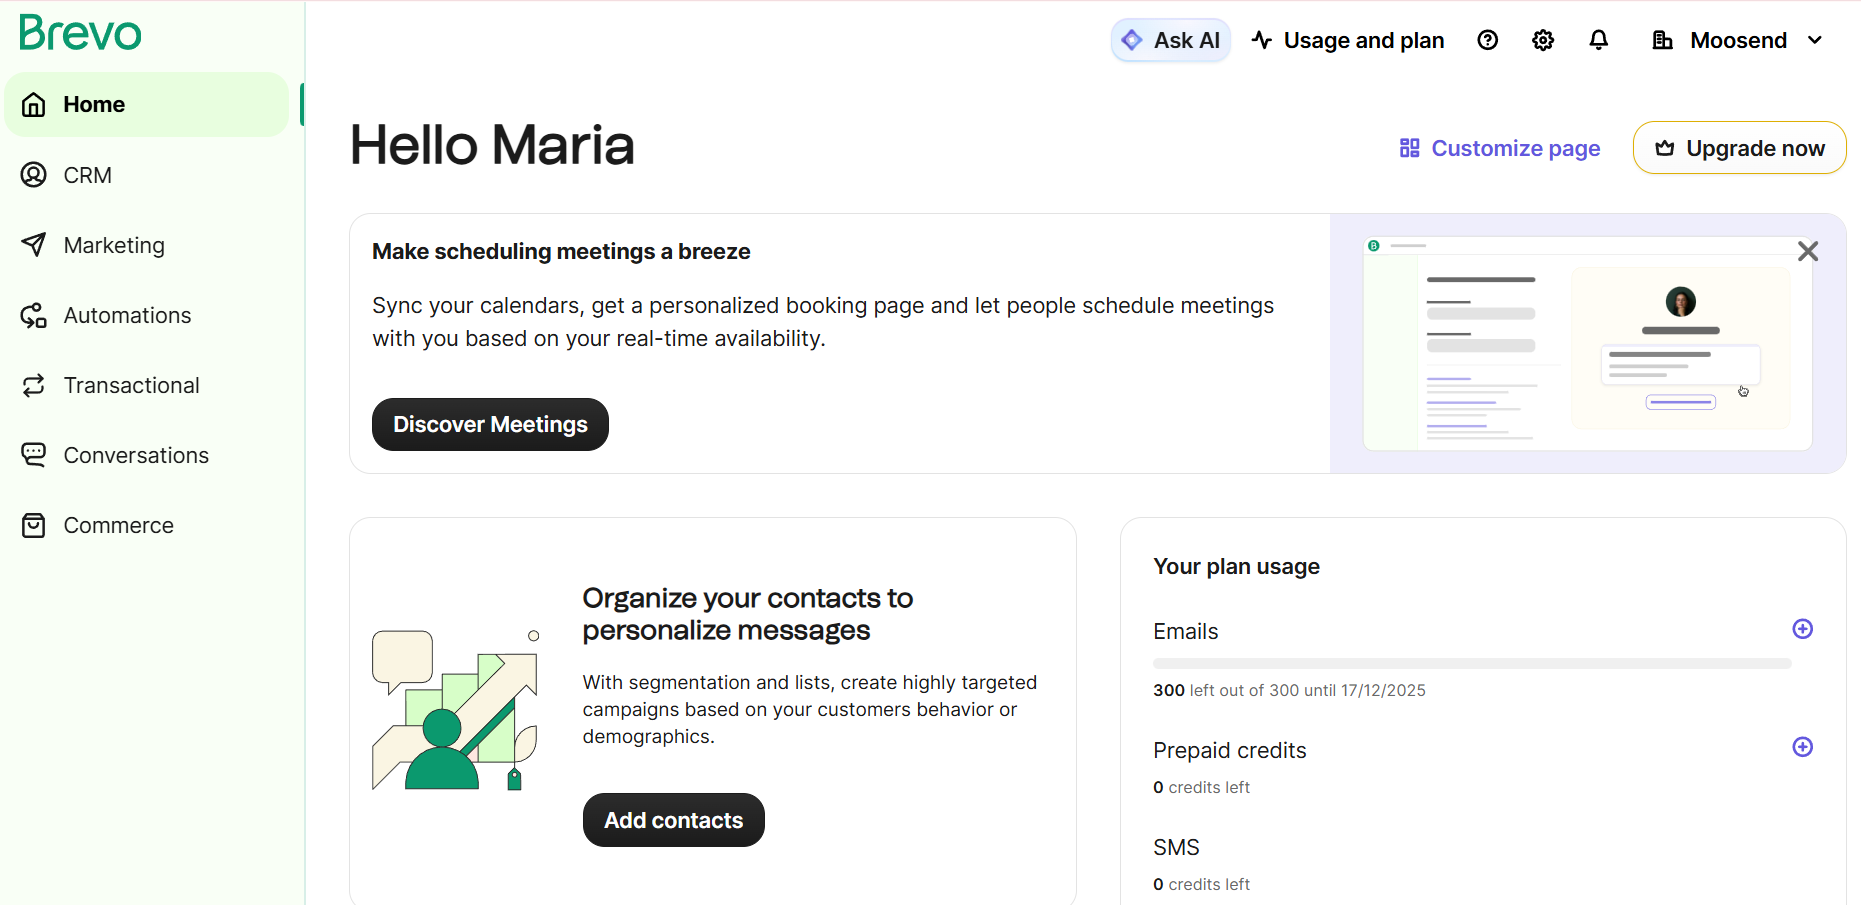Click the Emails usage progress bar

(1471, 663)
